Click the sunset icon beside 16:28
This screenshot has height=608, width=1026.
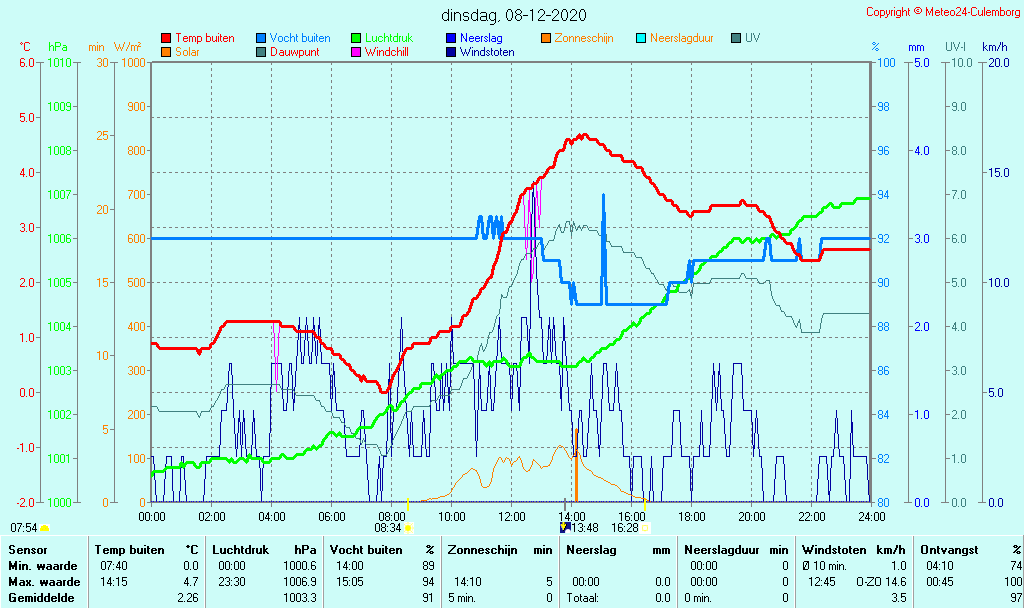click(x=645, y=528)
